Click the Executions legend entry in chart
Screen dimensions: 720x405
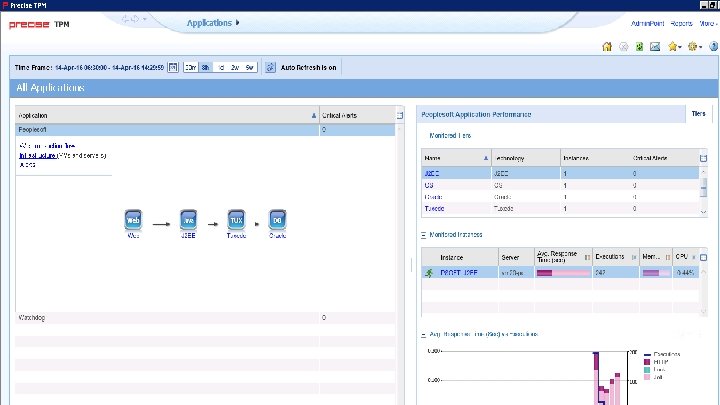pyautogui.click(x=662, y=354)
